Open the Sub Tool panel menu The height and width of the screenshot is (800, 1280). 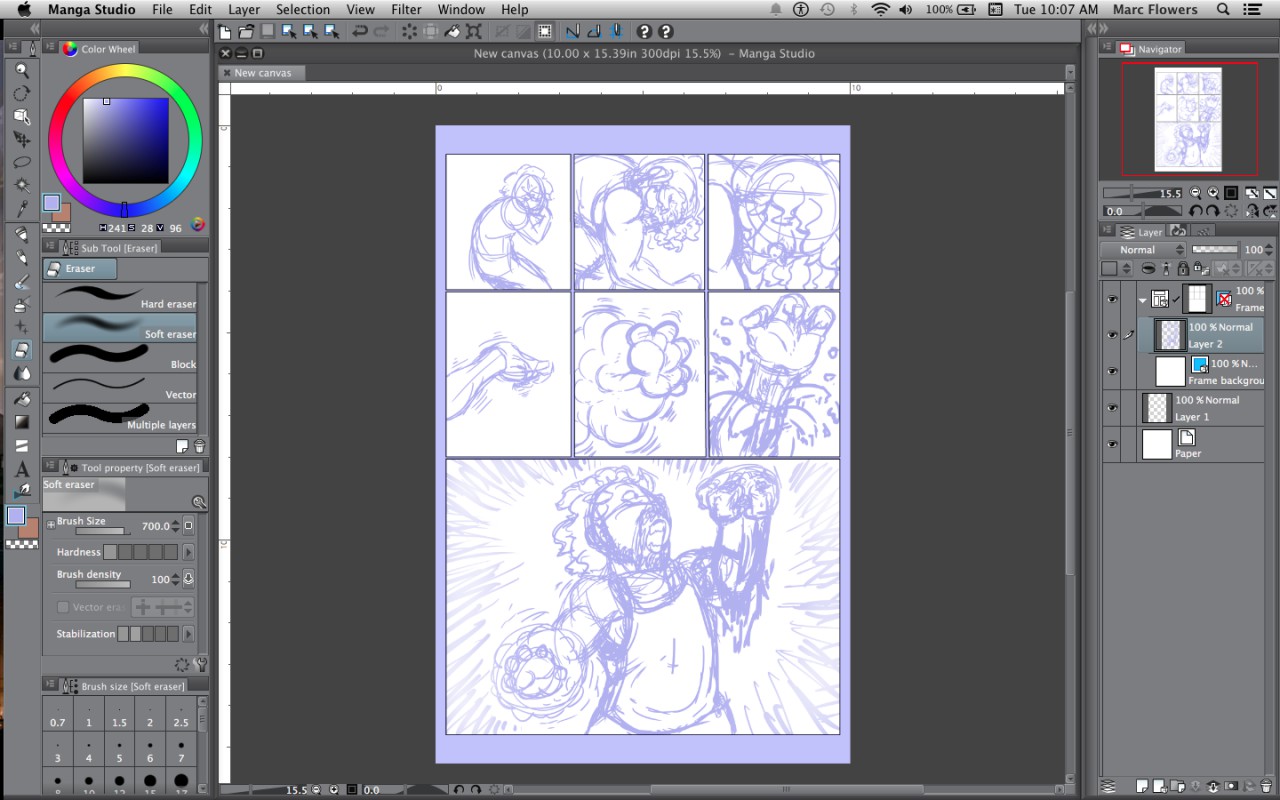49,247
